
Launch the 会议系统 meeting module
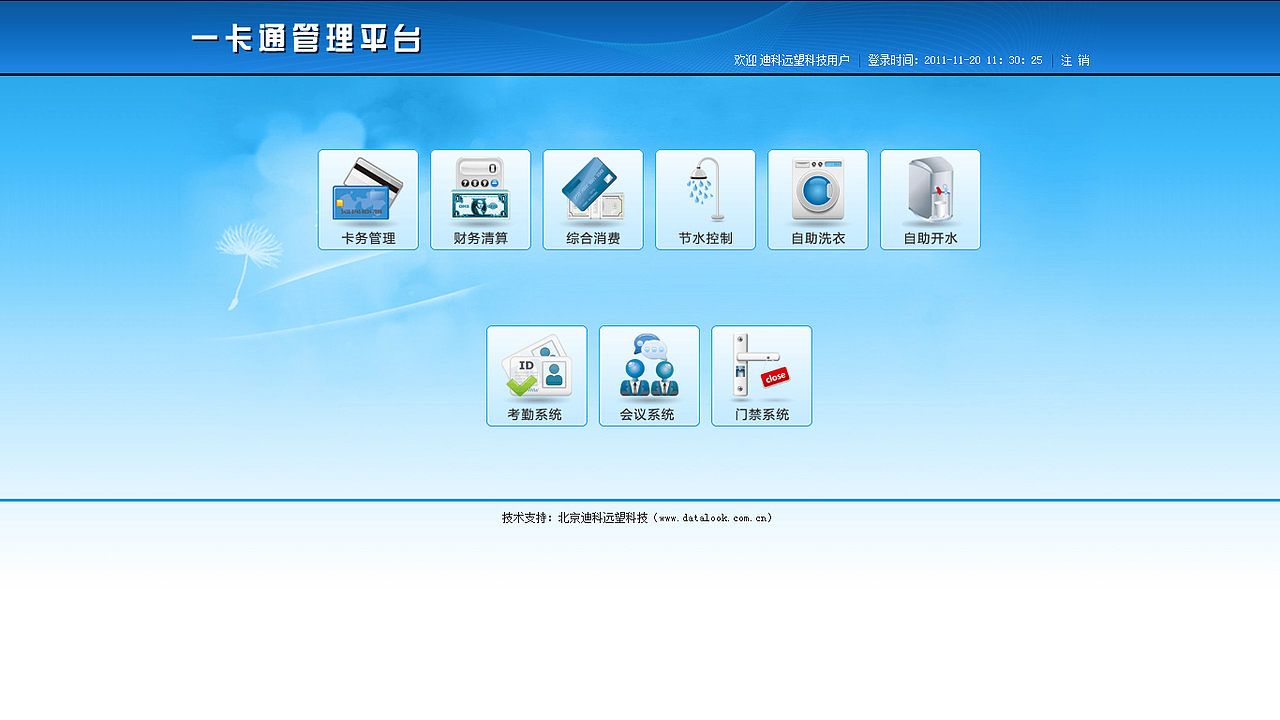click(x=649, y=376)
